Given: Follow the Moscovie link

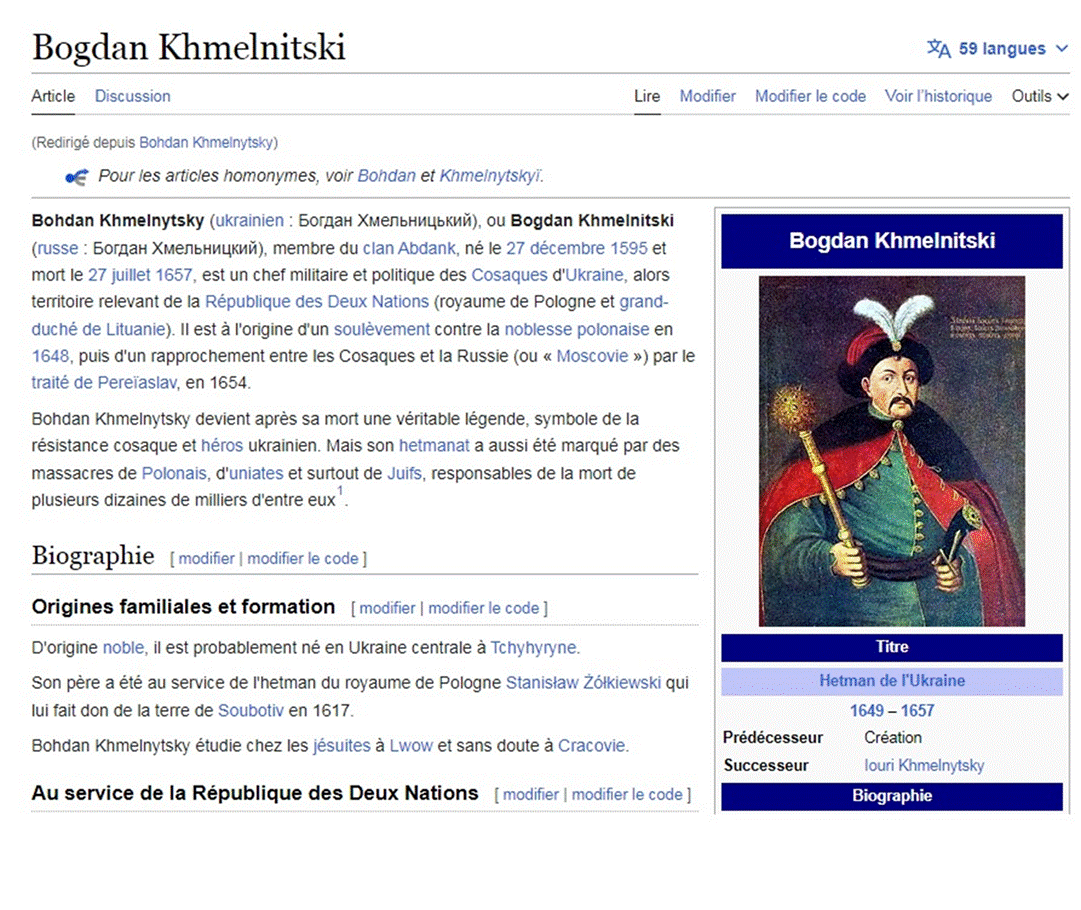Looking at the screenshot, I should point(592,356).
